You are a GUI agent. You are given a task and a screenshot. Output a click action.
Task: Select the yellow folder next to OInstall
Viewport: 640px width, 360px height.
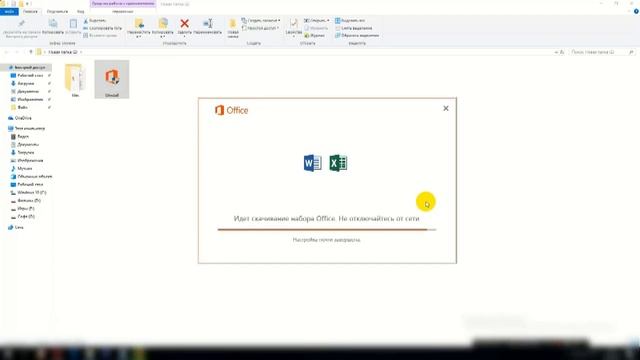point(75,80)
